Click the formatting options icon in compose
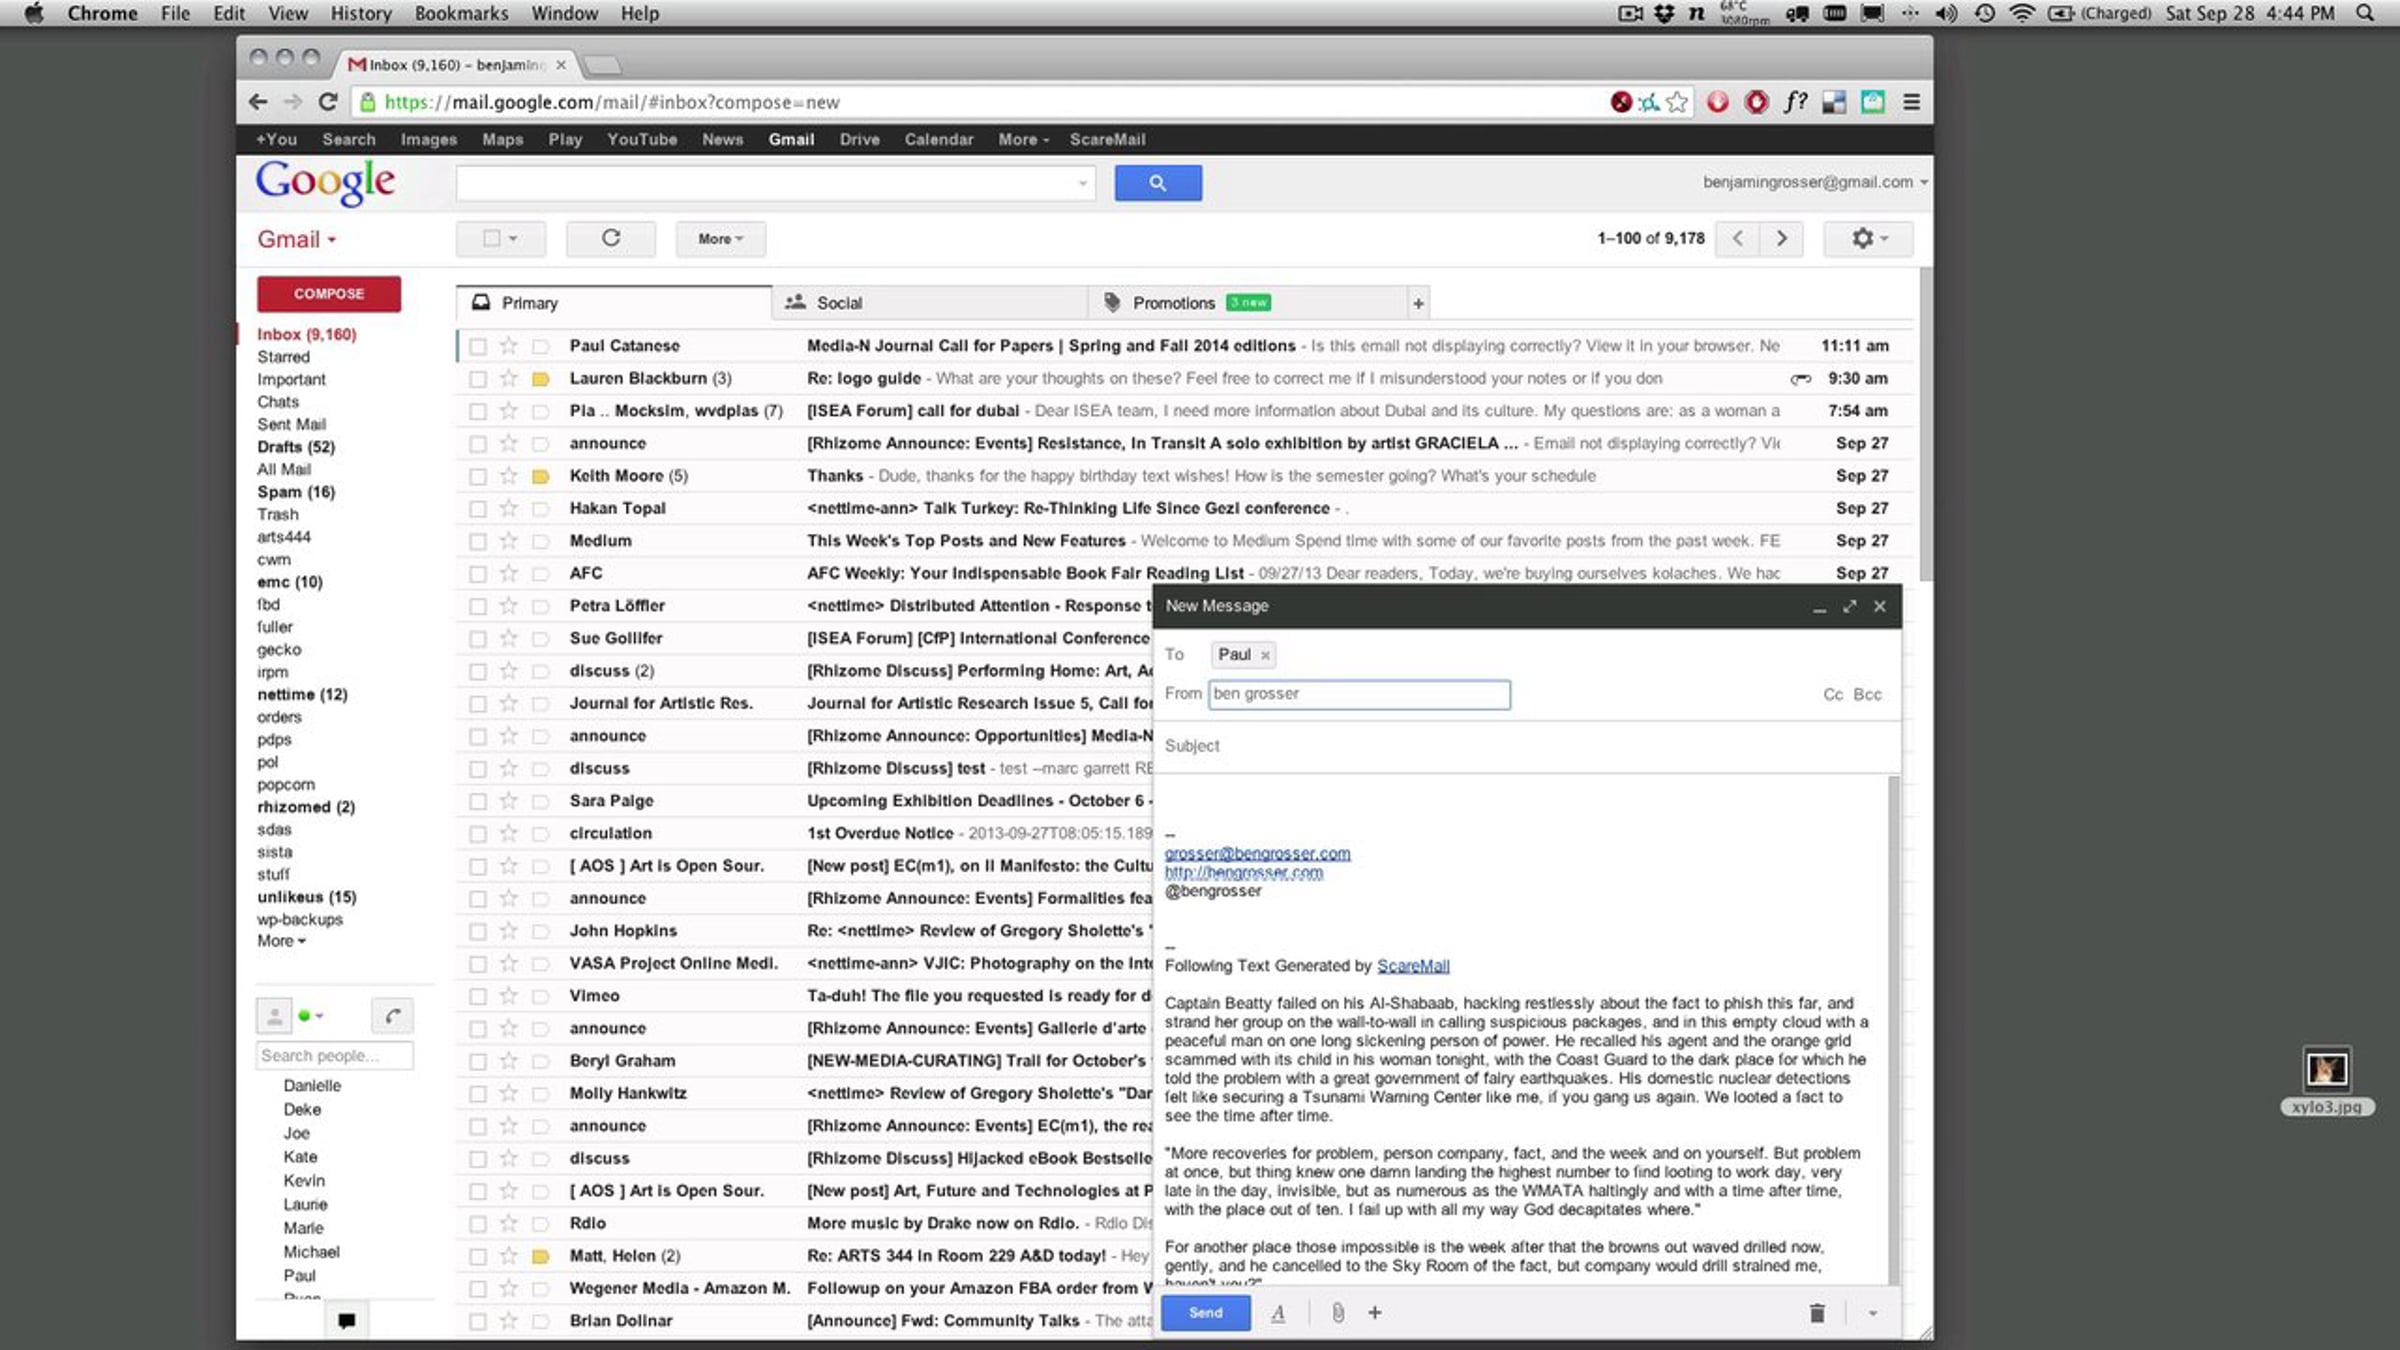The height and width of the screenshot is (1350, 2400). 1278,1313
